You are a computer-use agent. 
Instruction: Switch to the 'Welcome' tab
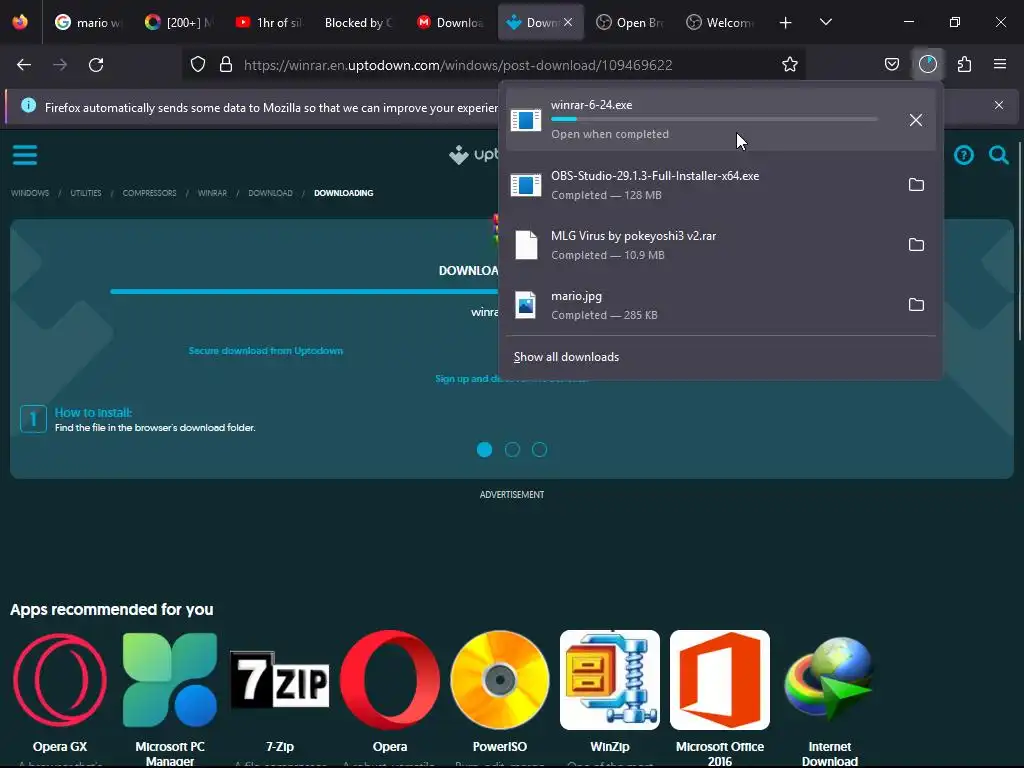coord(720,22)
